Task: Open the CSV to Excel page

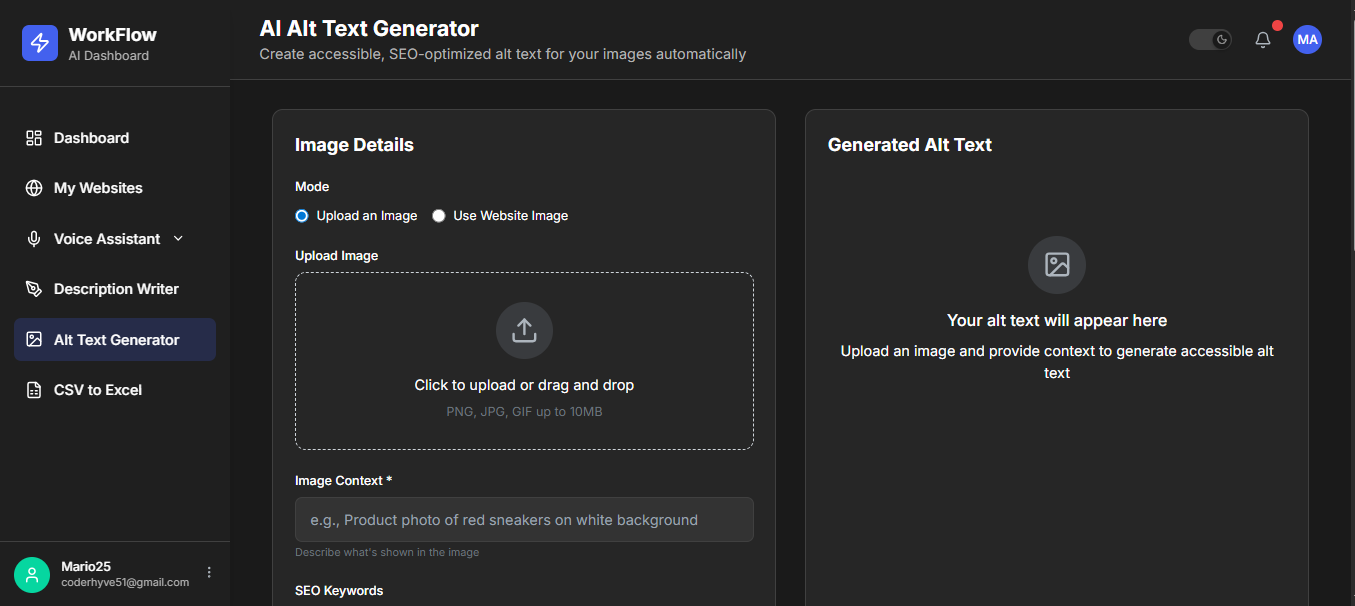Action: [98, 390]
